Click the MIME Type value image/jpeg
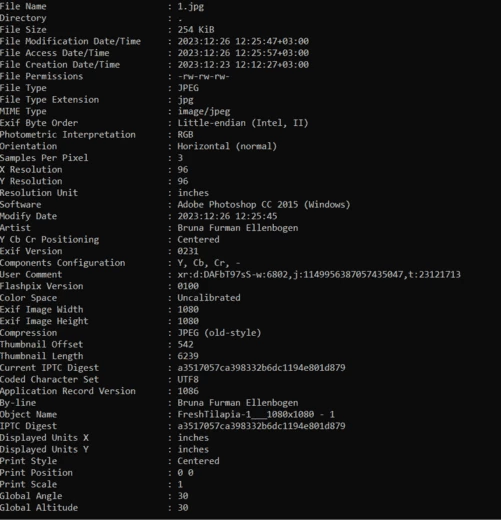The image size is (501, 520). pos(204,112)
